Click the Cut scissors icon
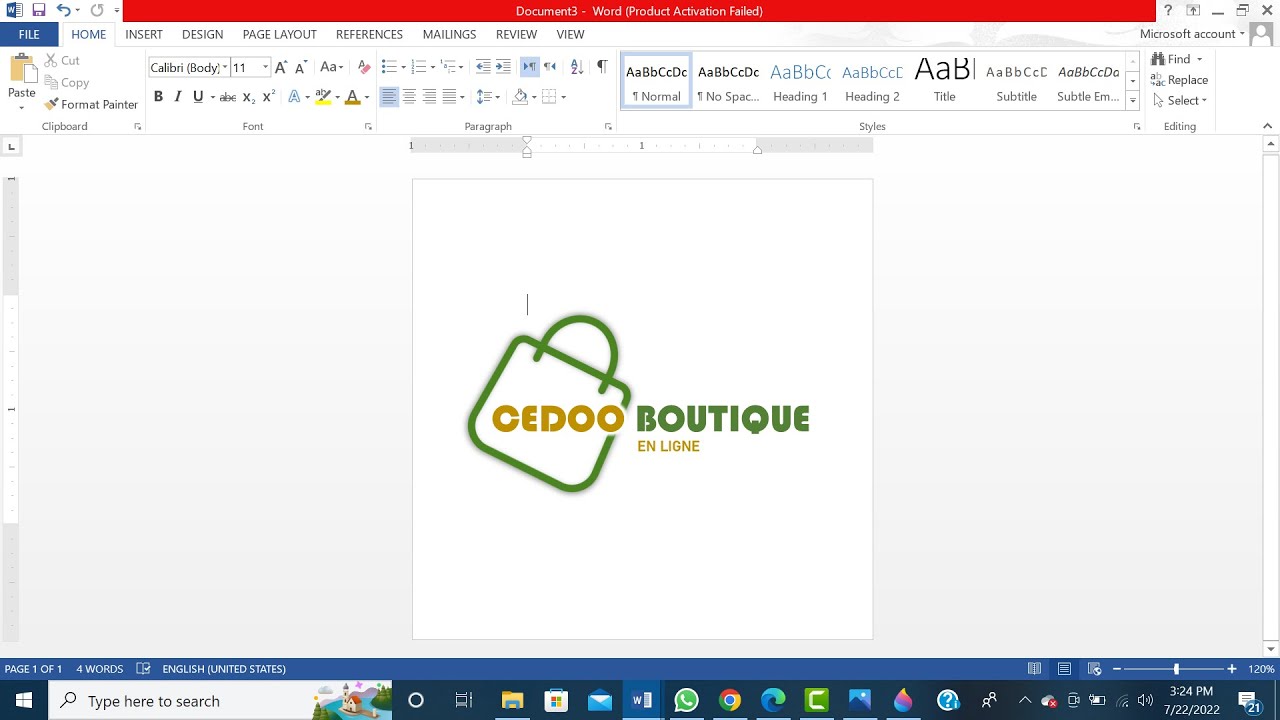 pos(51,61)
